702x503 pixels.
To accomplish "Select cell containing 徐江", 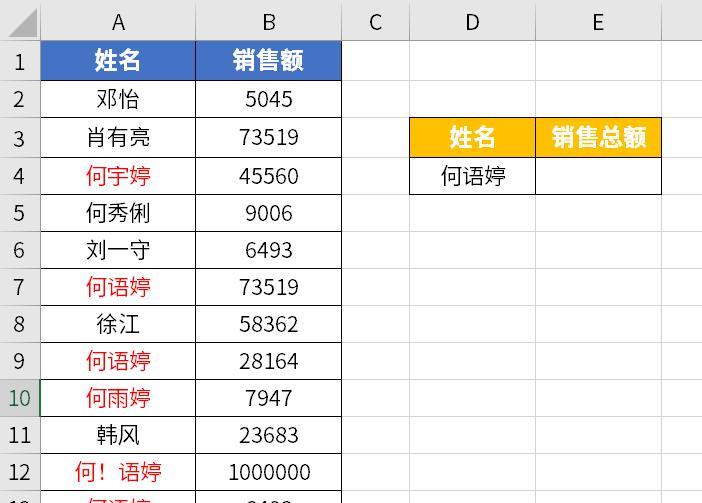I will pyautogui.click(x=118, y=324).
